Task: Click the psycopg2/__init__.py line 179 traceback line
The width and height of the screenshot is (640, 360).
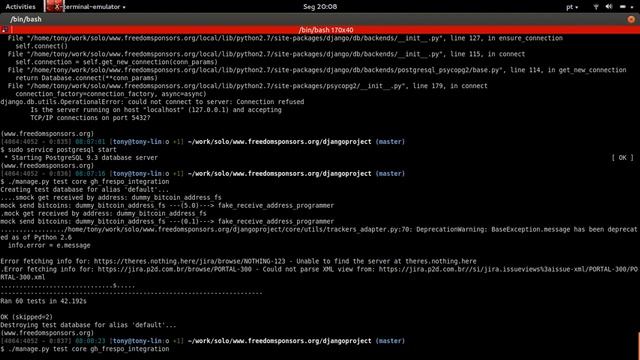Action: point(247,86)
